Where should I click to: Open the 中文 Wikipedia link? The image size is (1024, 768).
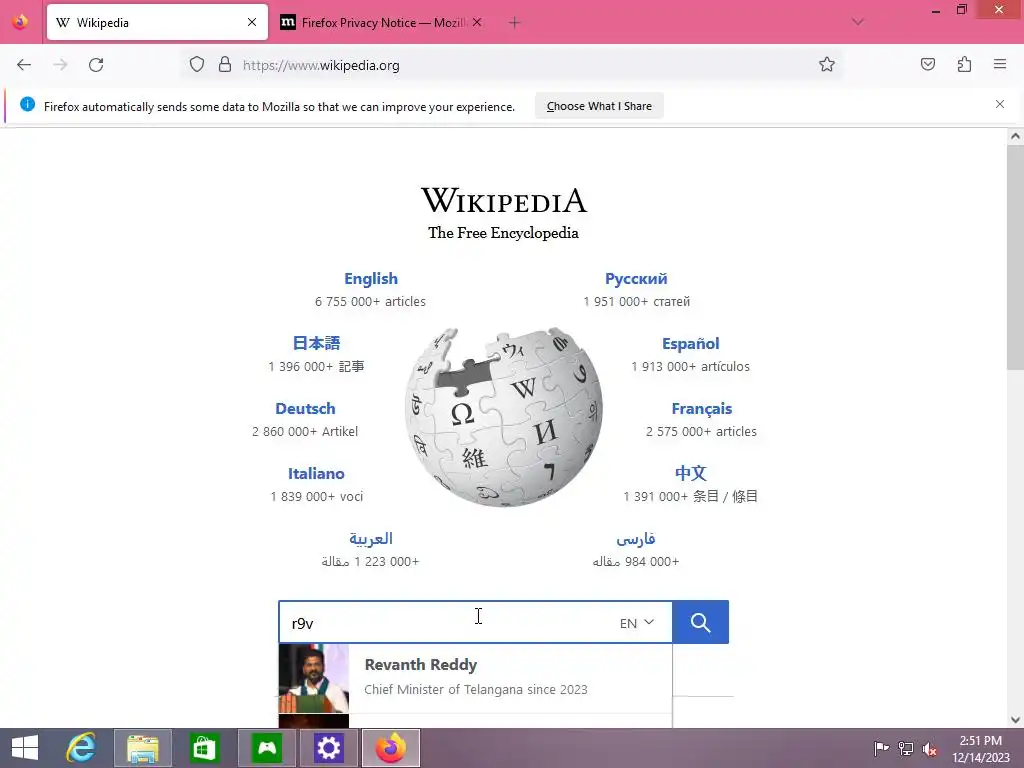click(690, 473)
